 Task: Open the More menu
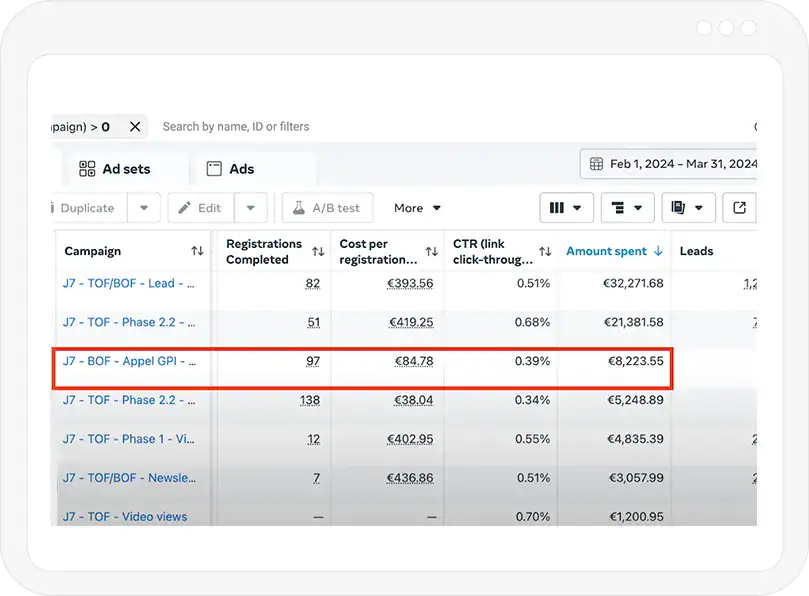coord(417,208)
